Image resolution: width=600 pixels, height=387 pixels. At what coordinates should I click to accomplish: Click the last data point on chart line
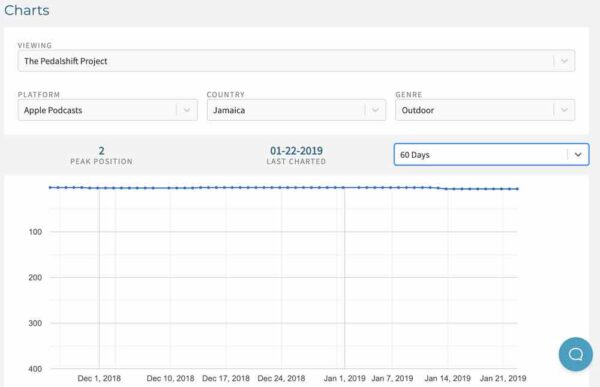point(517,189)
